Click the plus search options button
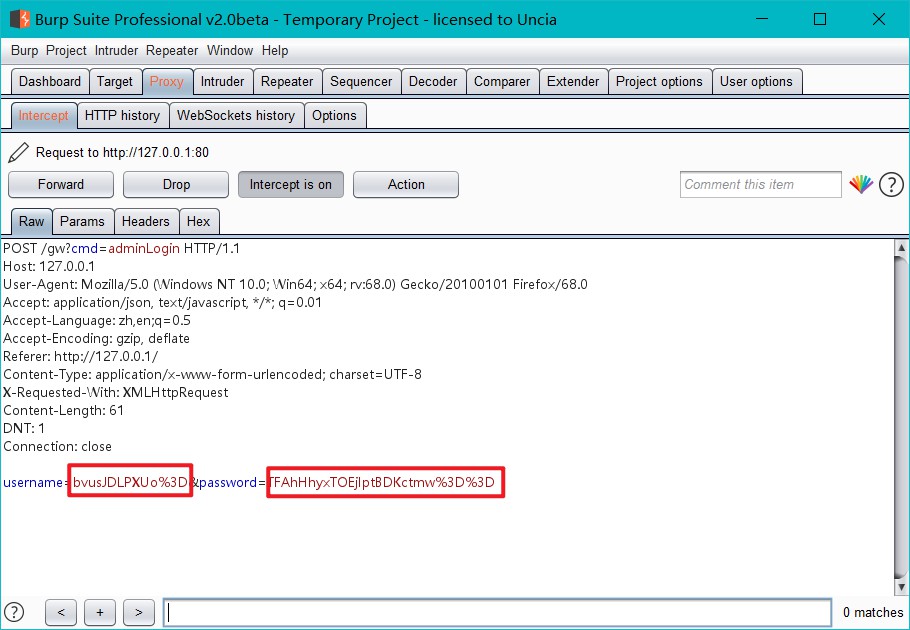 [x=100, y=613]
